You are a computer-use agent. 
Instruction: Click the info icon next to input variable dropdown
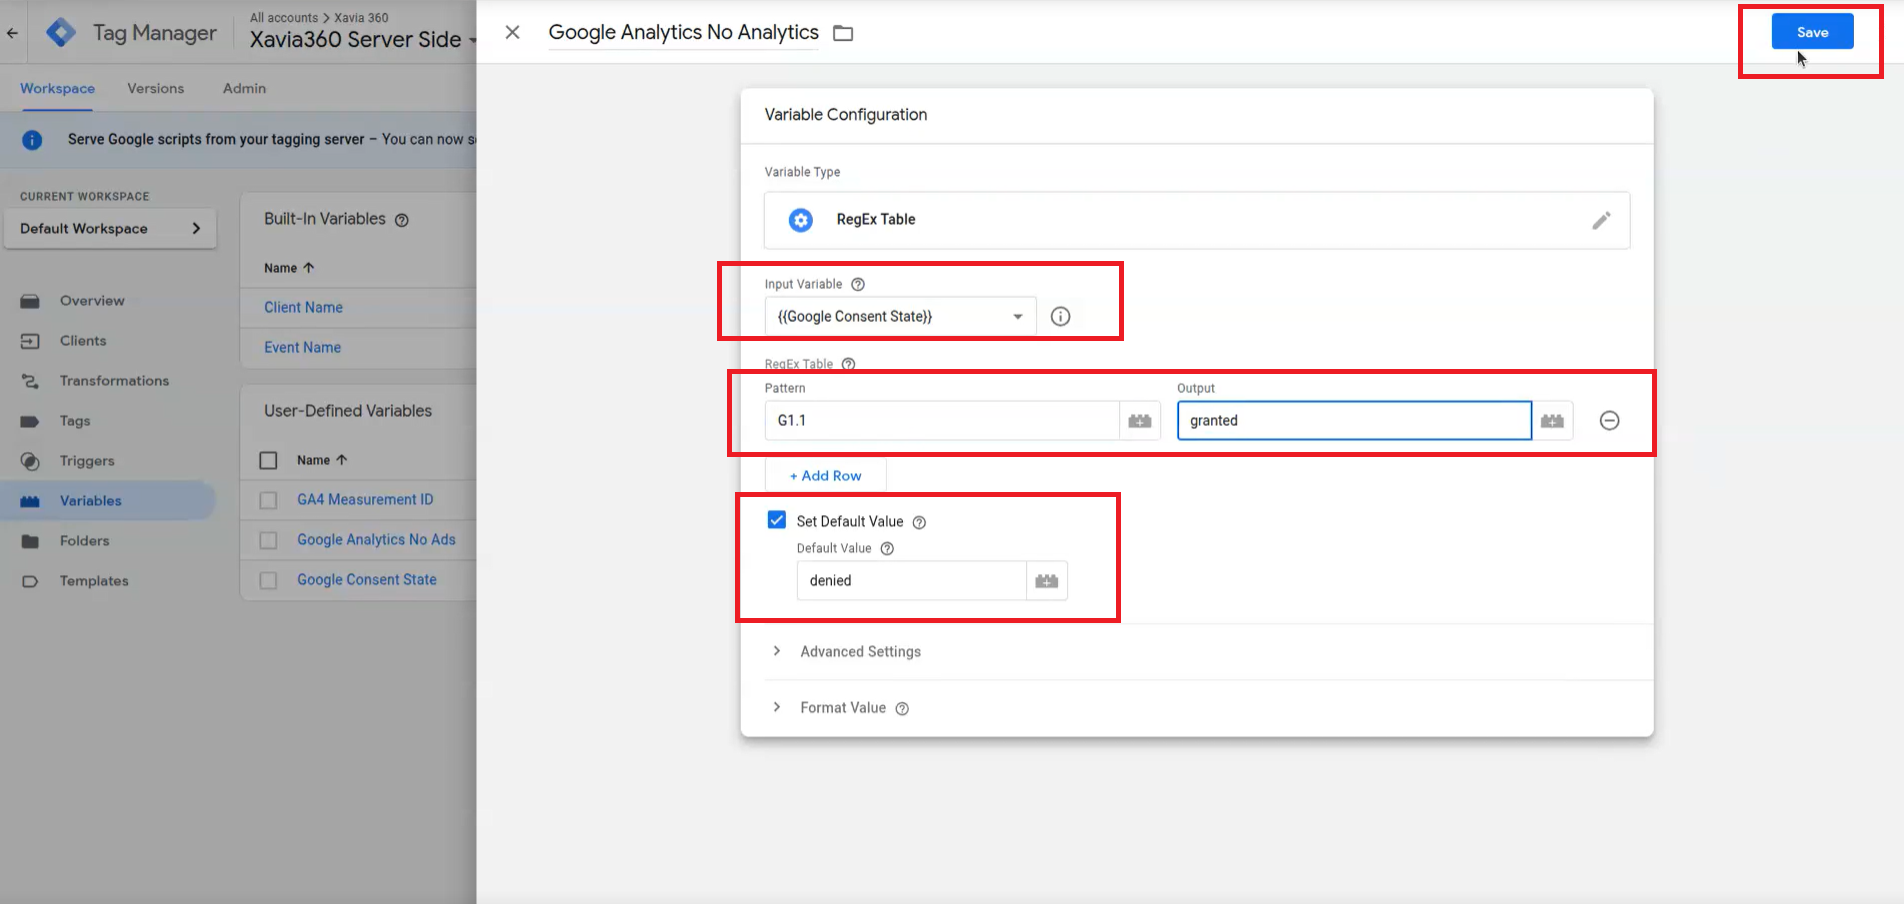pos(1060,317)
